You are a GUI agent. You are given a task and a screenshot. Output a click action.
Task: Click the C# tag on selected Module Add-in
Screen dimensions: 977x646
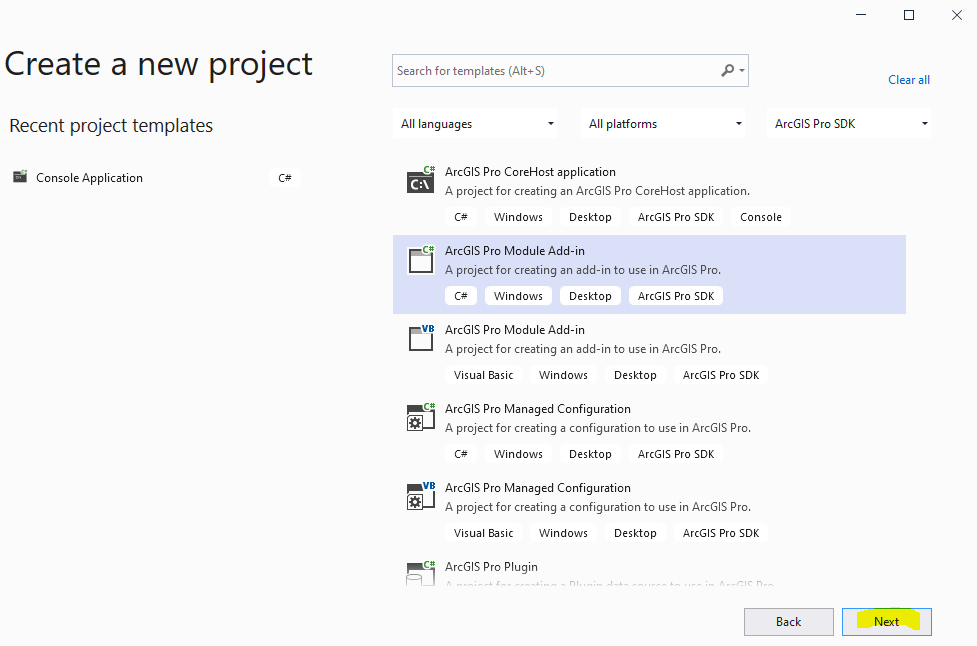pyautogui.click(x=461, y=296)
